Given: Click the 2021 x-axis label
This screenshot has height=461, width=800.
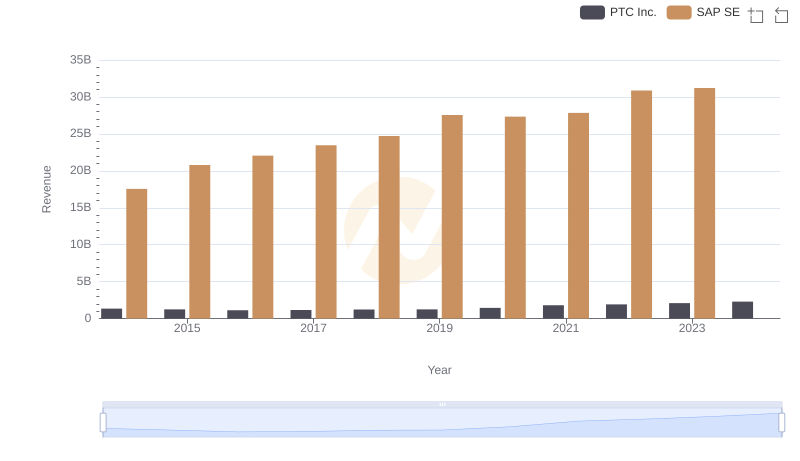Looking at the screenshot, I should 566,328.
